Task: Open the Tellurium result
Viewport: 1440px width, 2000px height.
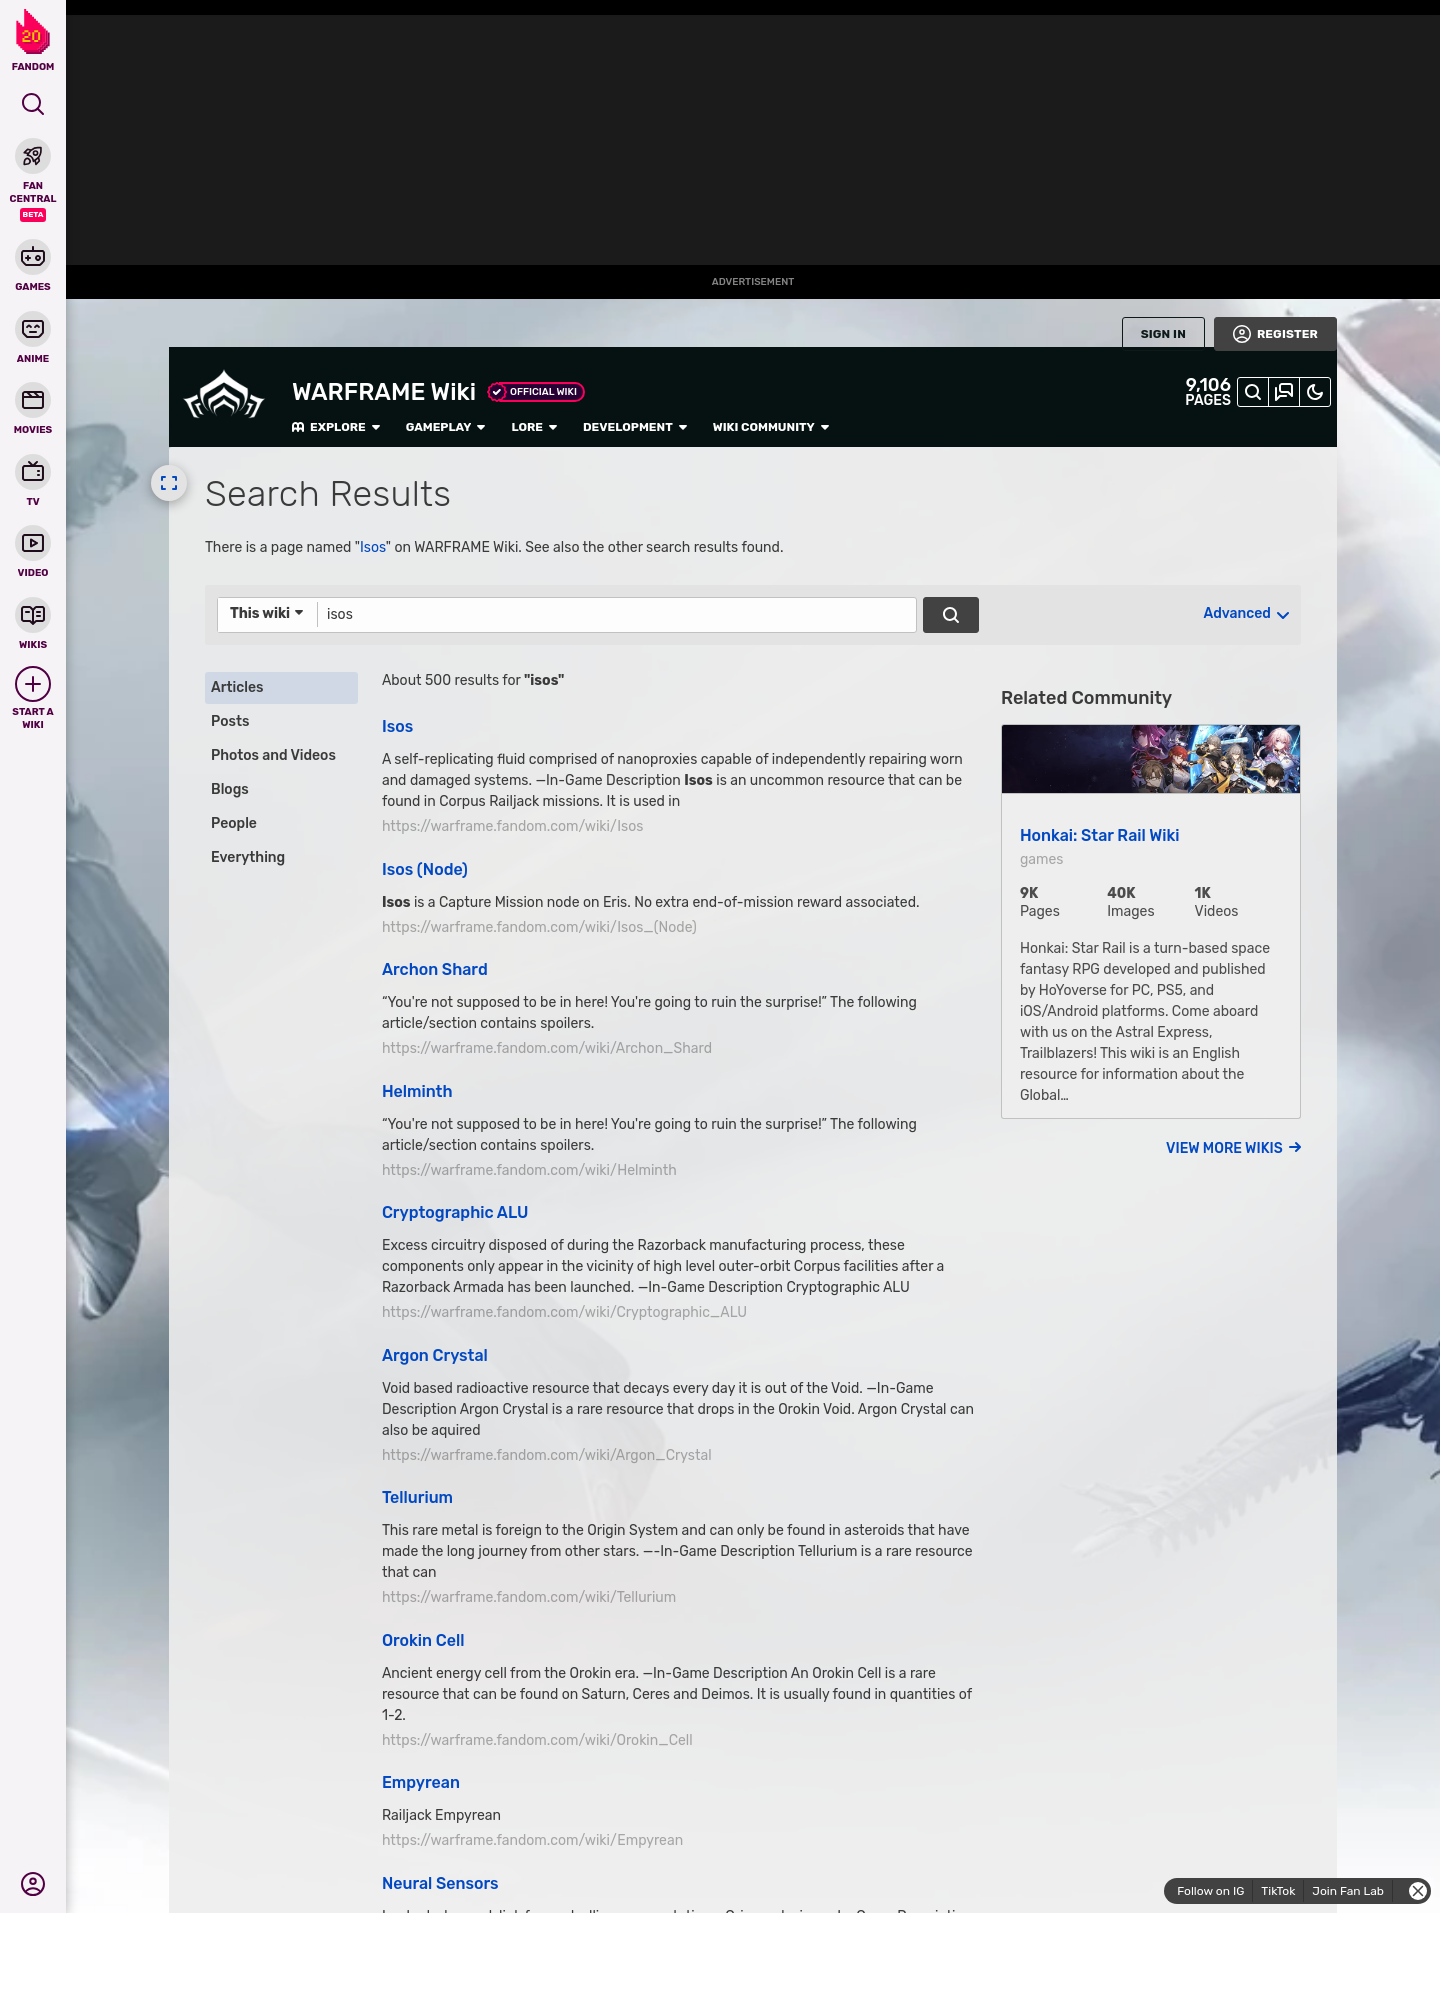Action: [417, 1498]
